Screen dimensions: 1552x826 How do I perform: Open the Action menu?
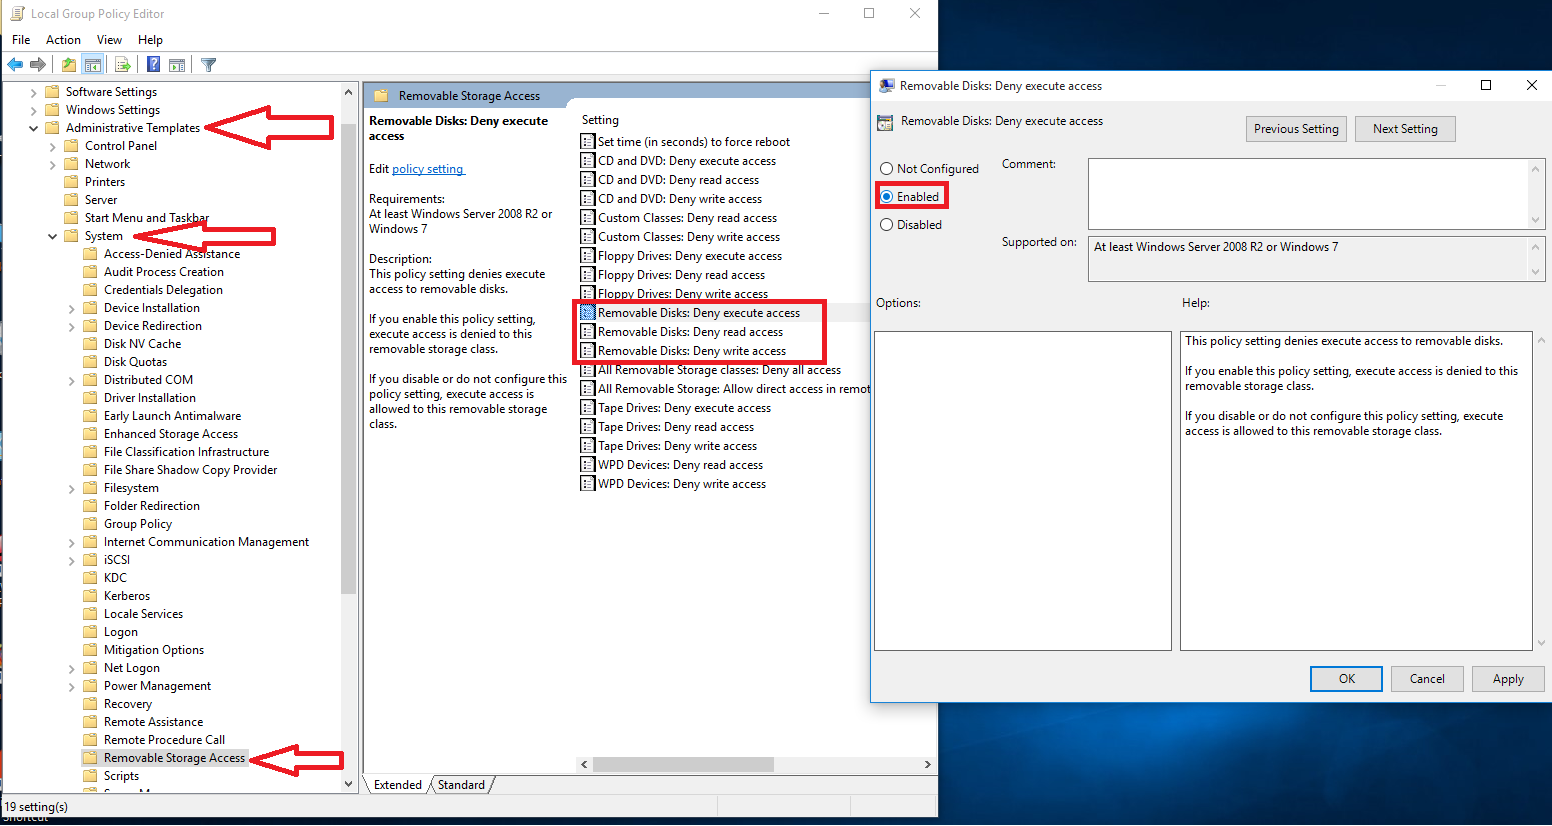pyautogui.click(x=63, y=39)
